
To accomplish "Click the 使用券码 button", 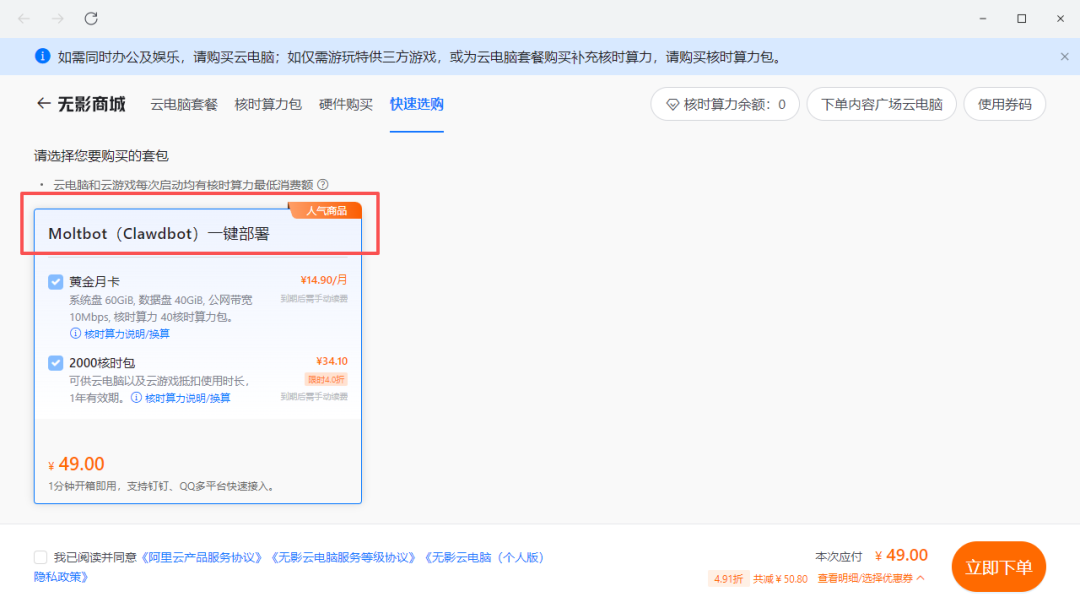I will [x=1004, y=104].
